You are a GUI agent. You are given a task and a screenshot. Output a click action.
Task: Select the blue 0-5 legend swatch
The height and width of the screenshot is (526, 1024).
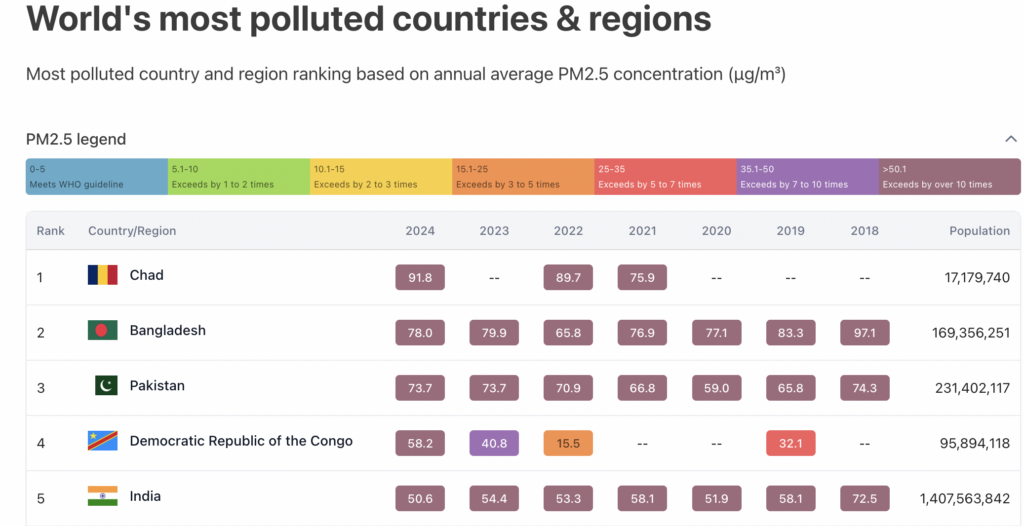96,176
